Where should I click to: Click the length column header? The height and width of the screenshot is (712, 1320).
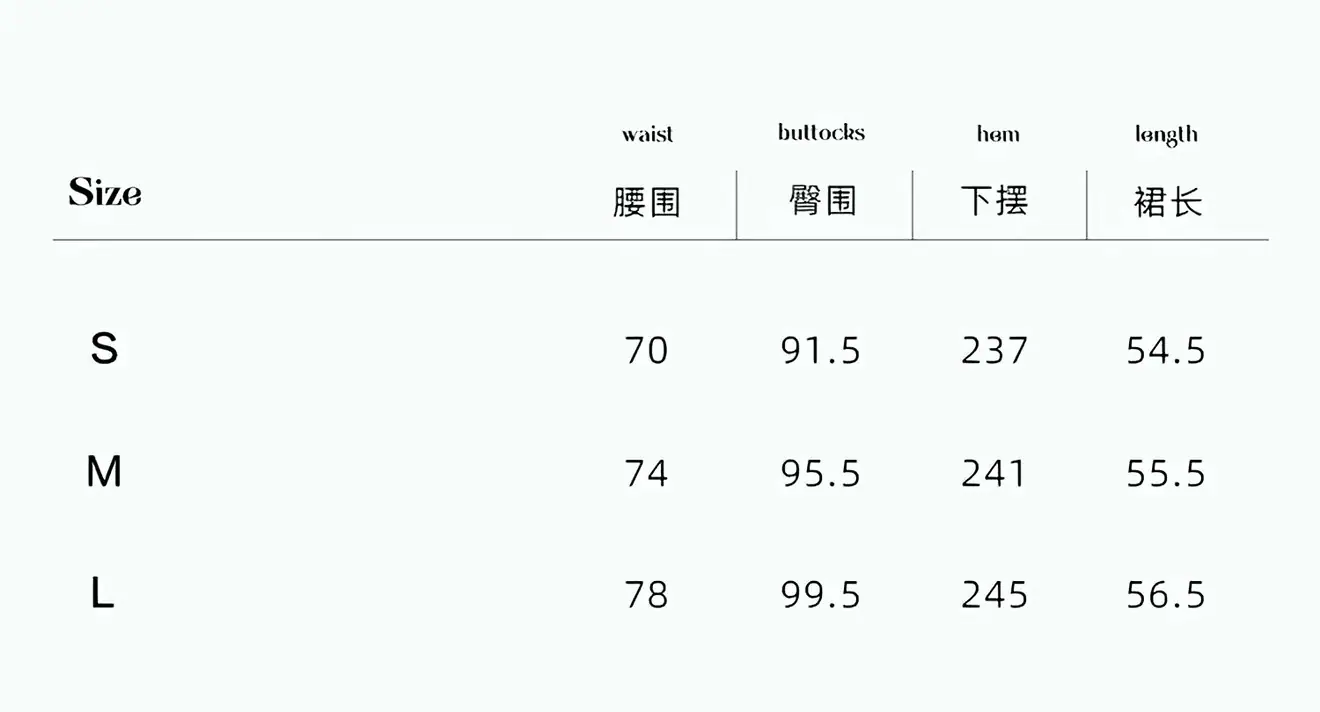point(1166,135)
